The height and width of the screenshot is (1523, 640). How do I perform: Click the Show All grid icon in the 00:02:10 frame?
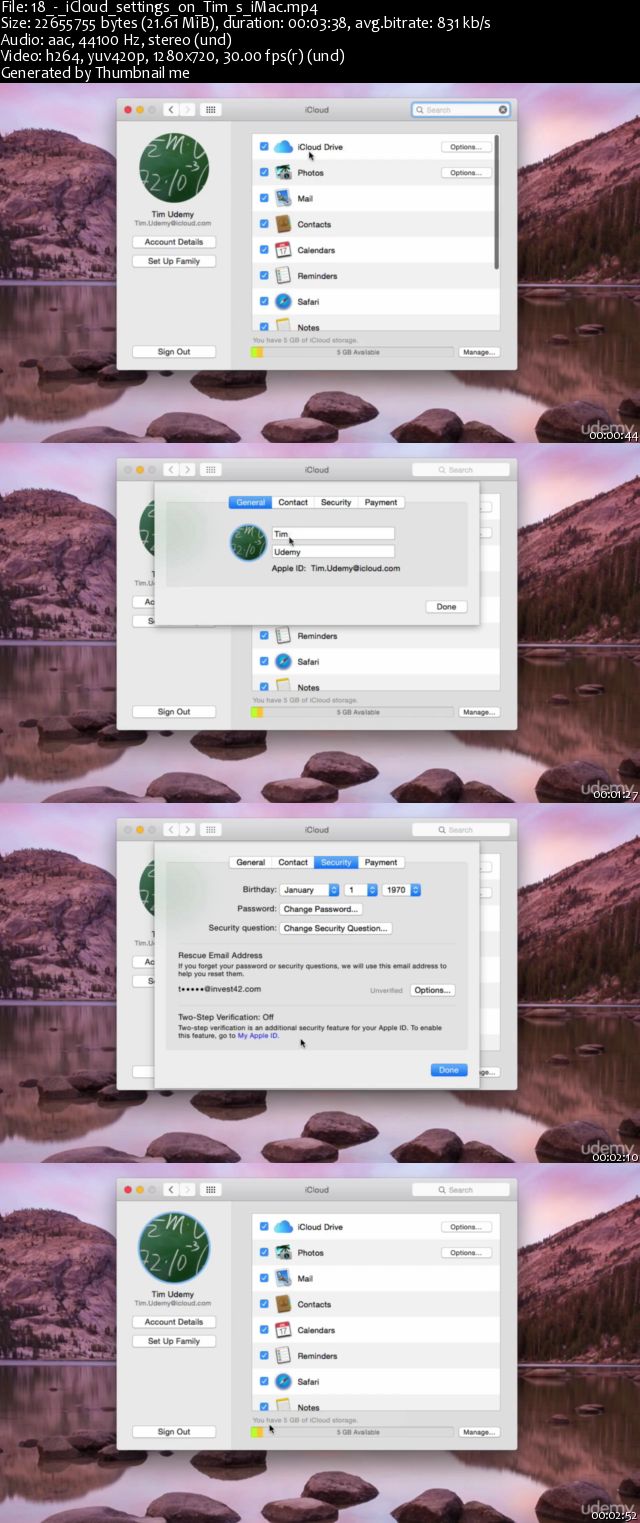point(211,830)
